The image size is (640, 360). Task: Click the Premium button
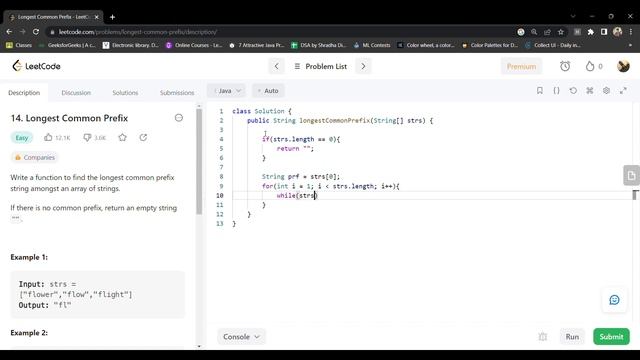(x=521, y=66)
